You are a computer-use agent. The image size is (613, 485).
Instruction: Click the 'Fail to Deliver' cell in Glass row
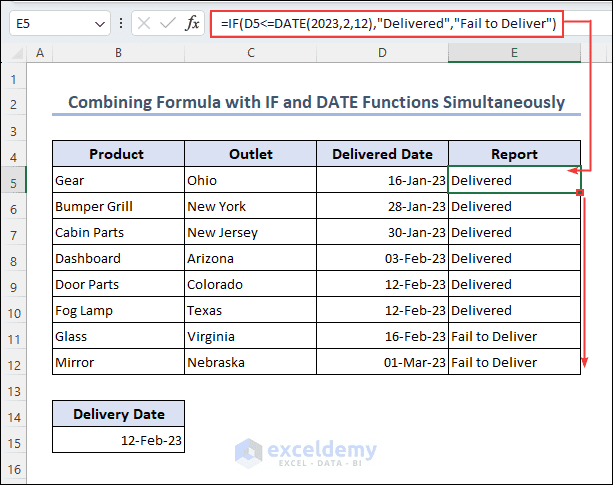[x=514, y=336]
